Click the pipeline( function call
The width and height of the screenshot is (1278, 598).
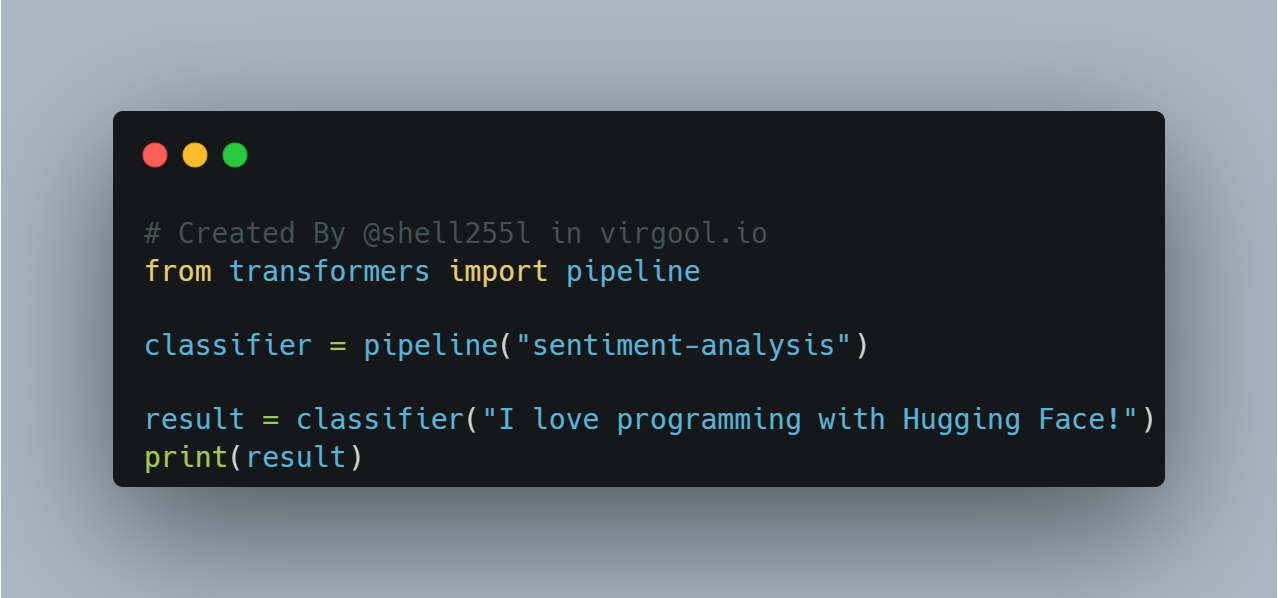pos(430,346)
